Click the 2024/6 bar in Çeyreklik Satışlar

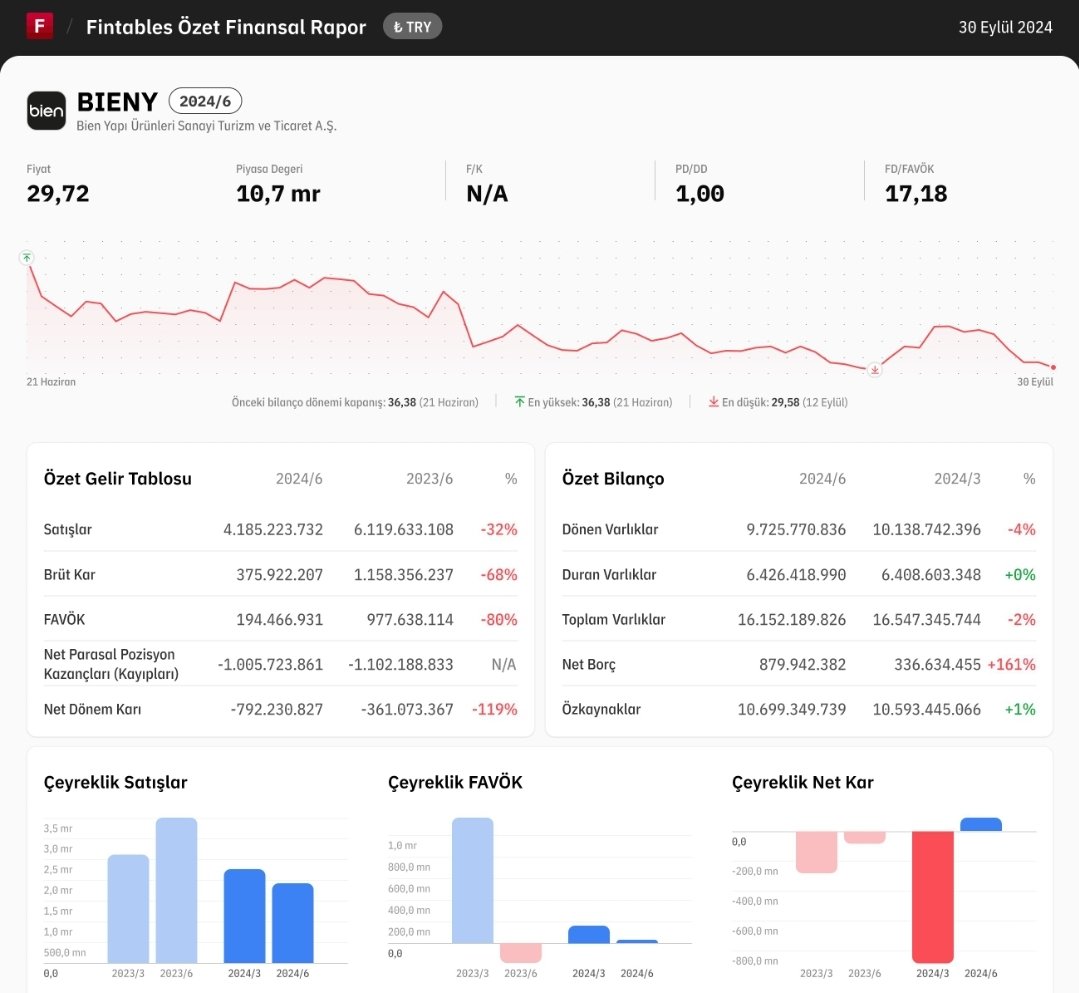[292, 923]
